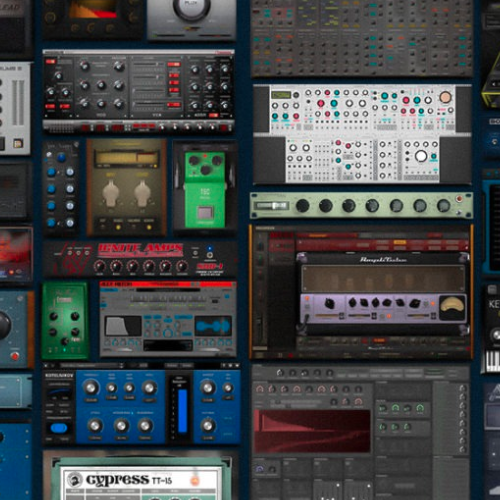The width and height of the screenshot is (500, 500).
Task: Select the highlighted orange tab in AmpliTube header
Action: pyautogui.click(x=400, y=242)
